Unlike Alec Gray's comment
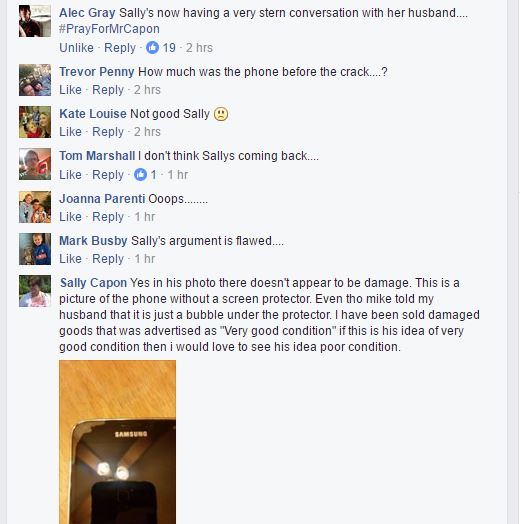 point(77,48)
